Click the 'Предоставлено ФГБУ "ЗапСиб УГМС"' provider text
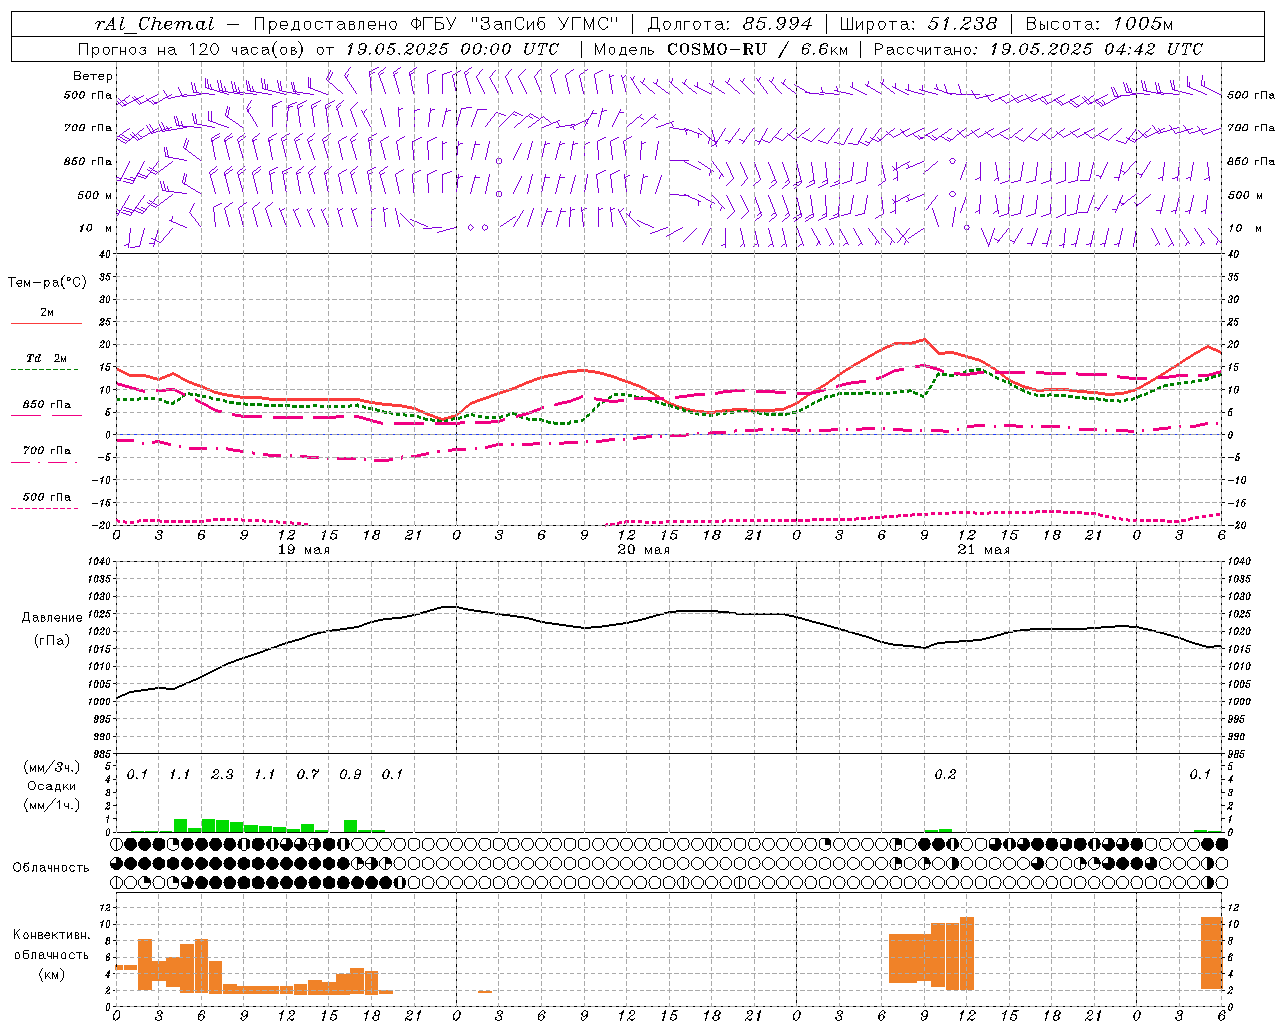The width and height of the screenshot is (1280, 1024). [435, 24]
